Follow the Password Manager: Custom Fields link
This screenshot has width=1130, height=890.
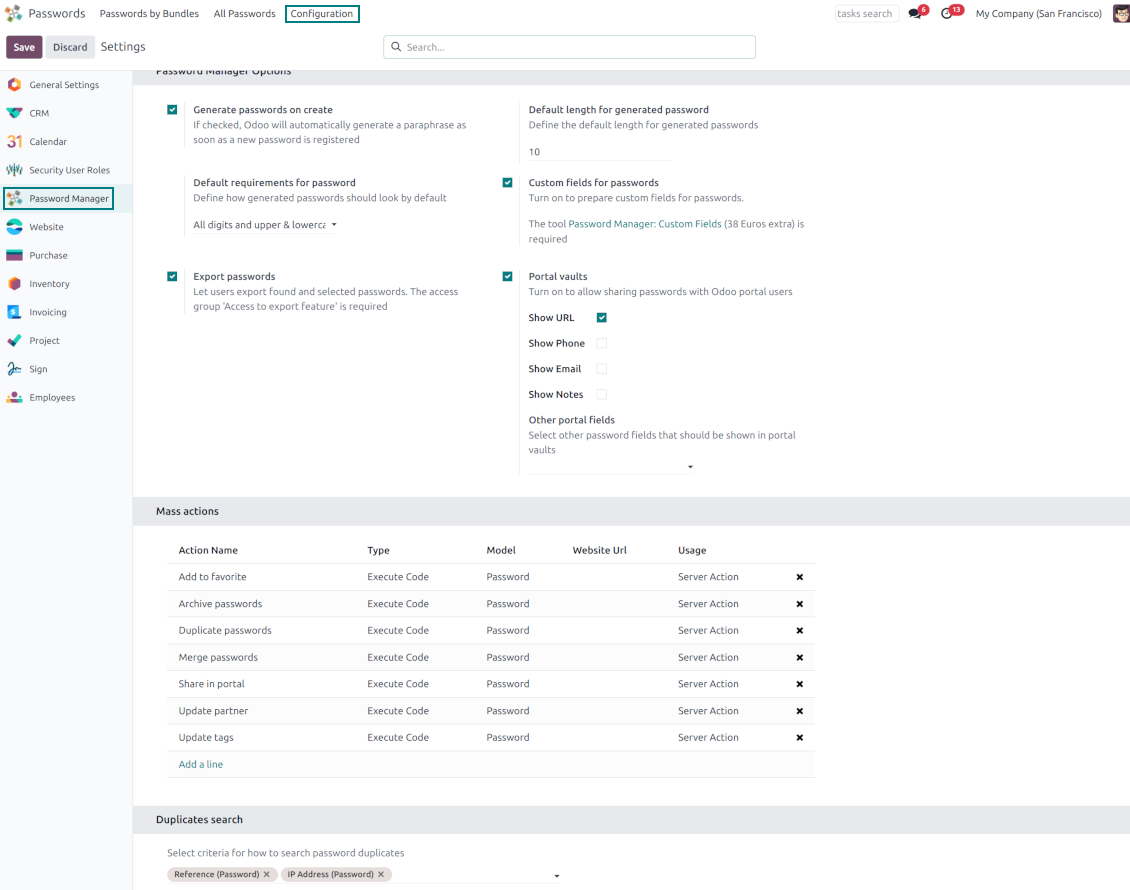coord(644,224)
